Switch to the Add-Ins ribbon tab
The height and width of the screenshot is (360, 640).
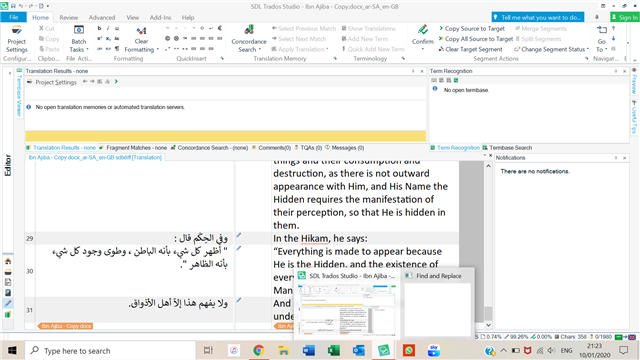point(160,18)
